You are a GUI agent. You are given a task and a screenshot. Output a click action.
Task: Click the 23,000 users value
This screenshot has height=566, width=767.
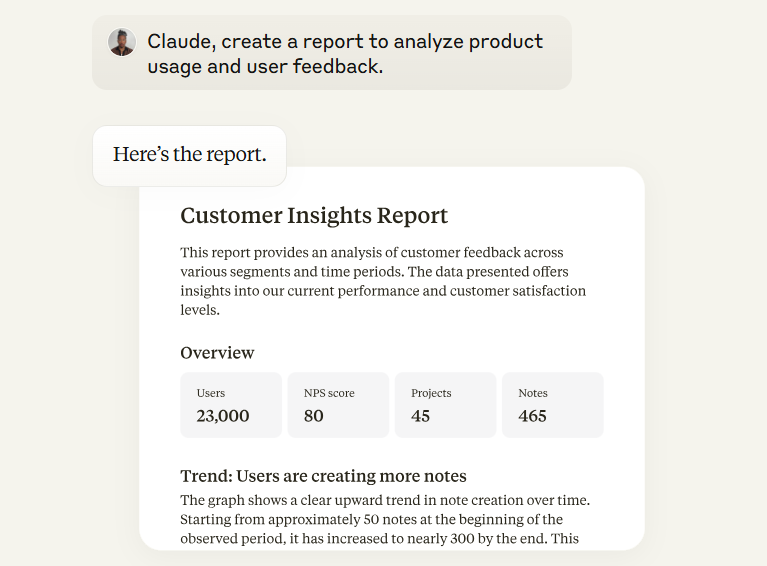[223, 416]
